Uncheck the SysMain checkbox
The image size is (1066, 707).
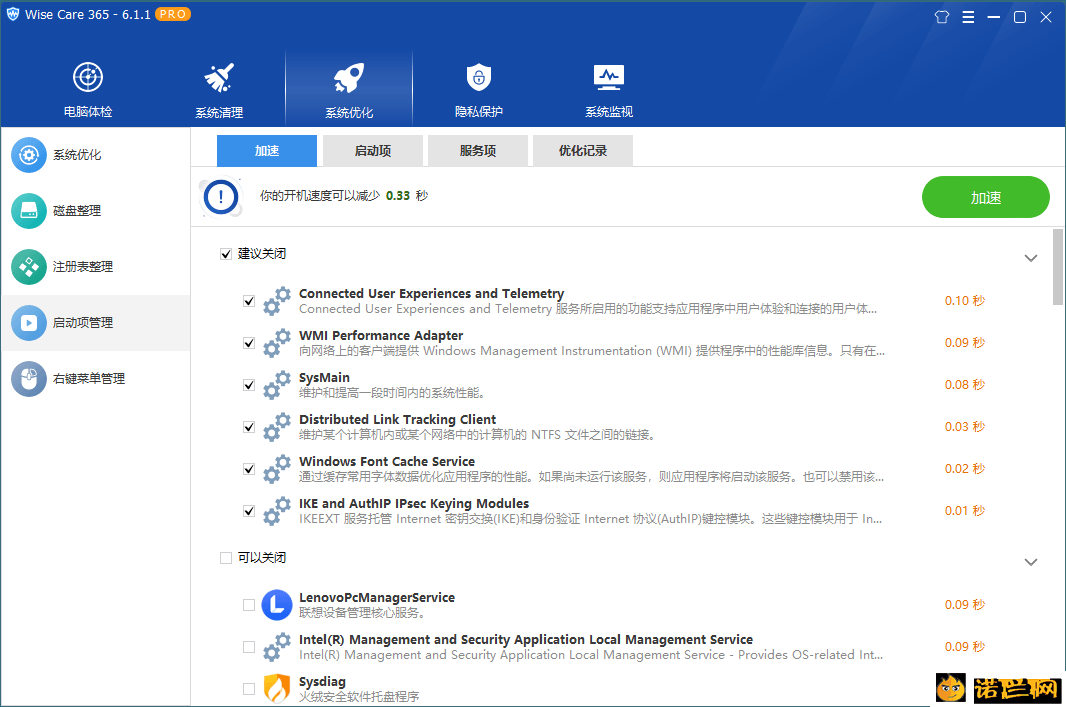(x=249, y=385)
